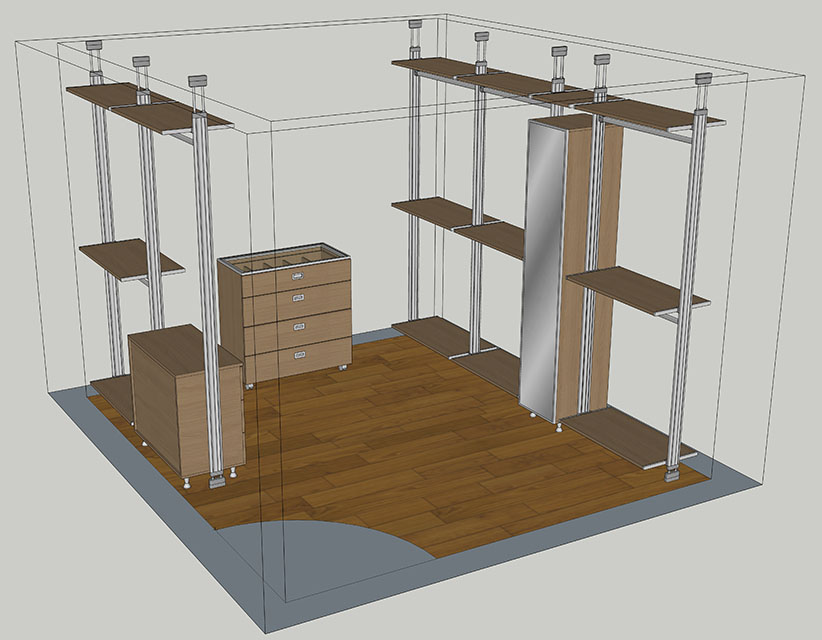Click the far-right pole's floor foot
The width and height of the screenshot is (822, 640).
(671, 474)
